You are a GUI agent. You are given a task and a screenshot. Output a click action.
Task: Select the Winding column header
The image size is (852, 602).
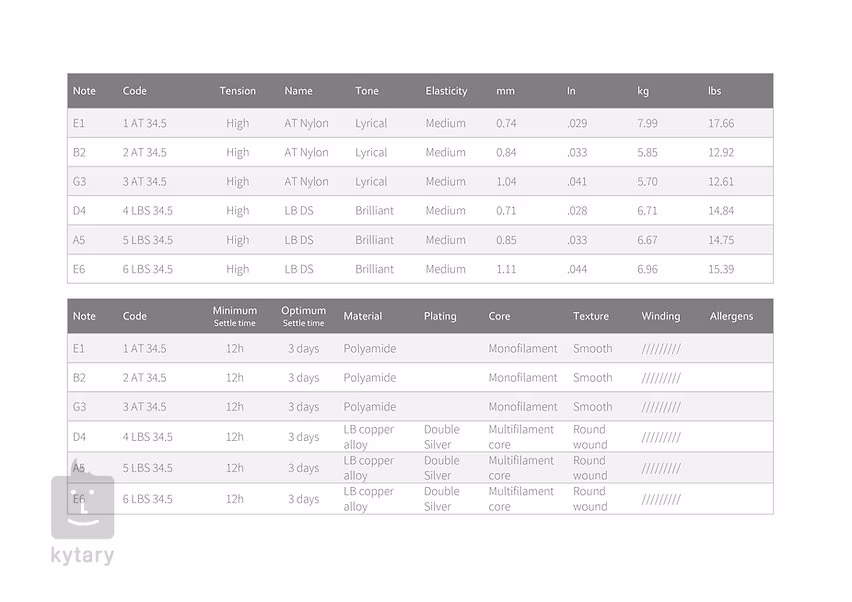(x=660, y=316)
